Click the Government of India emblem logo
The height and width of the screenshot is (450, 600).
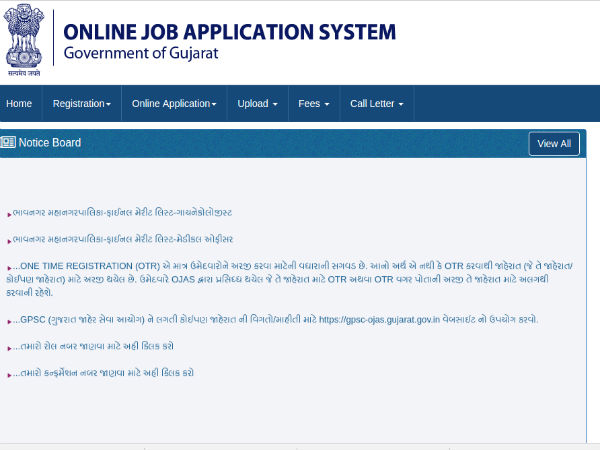[x=27, y=40]
